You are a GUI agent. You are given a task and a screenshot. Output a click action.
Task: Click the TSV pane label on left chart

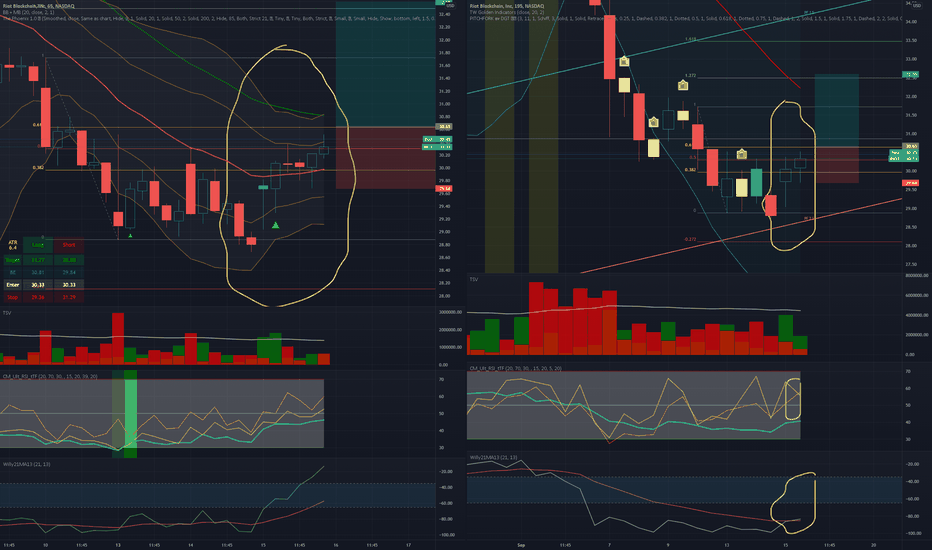pos(7,313)
